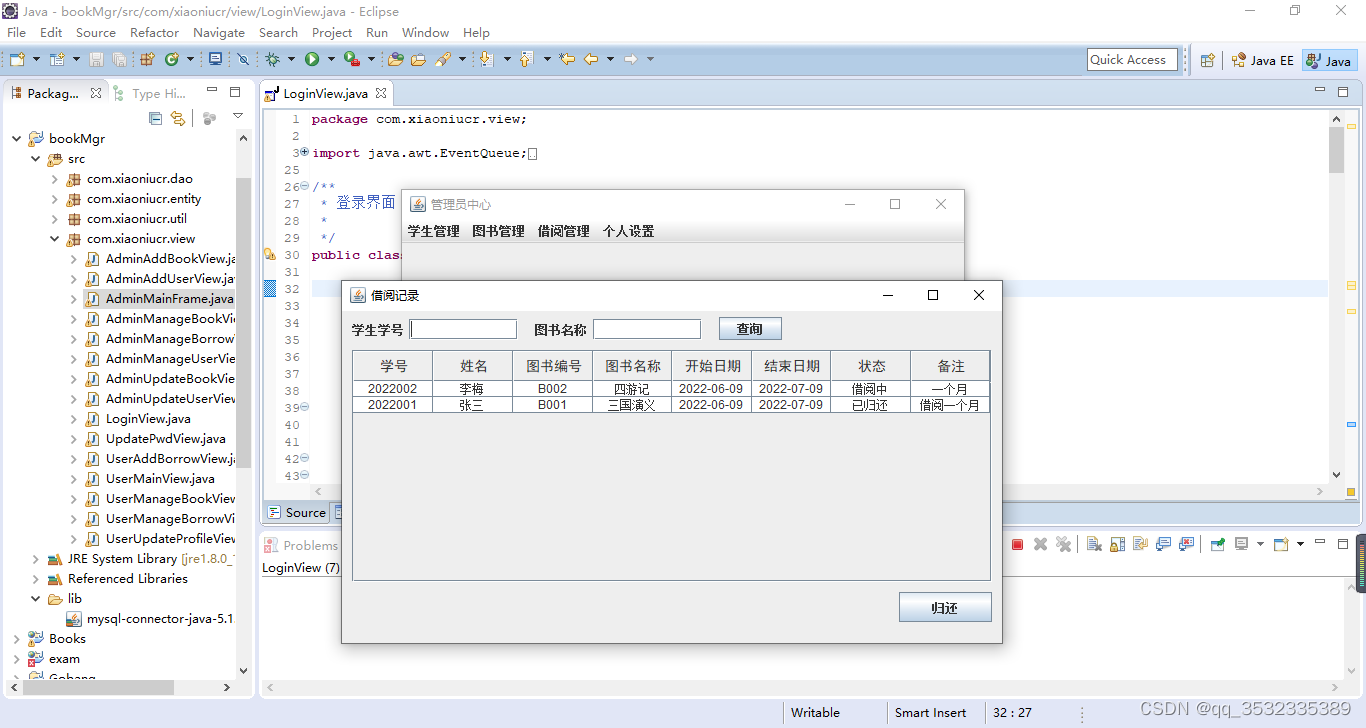This screenshot has width=1366, height=728.
Task: Click the Open Type icon in toolbar
Action: coord(396,60)
